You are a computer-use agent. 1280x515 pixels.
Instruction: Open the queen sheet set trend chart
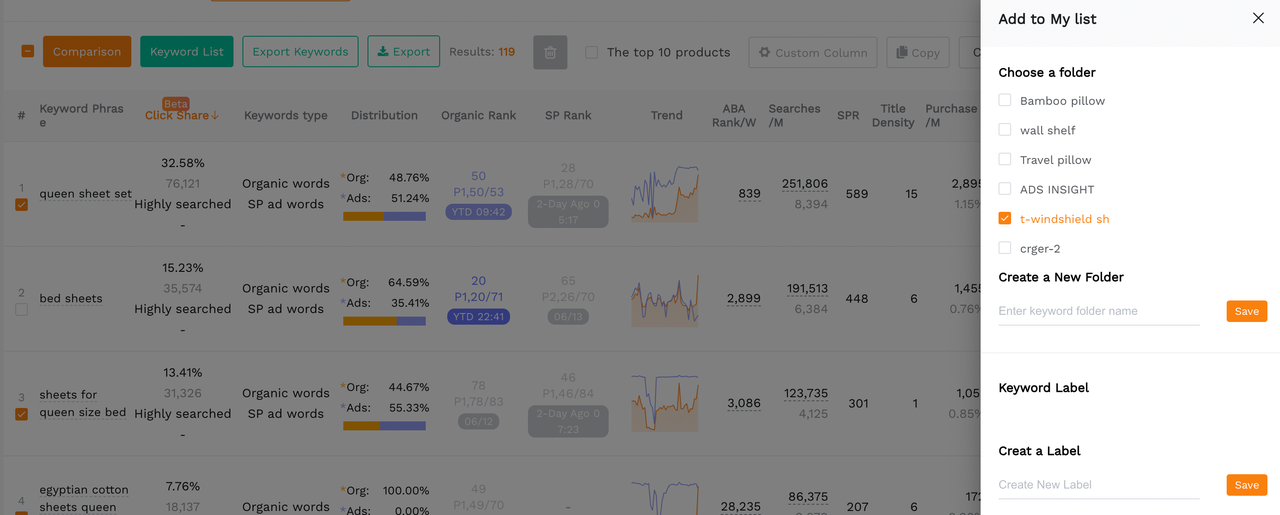point(665,193)
